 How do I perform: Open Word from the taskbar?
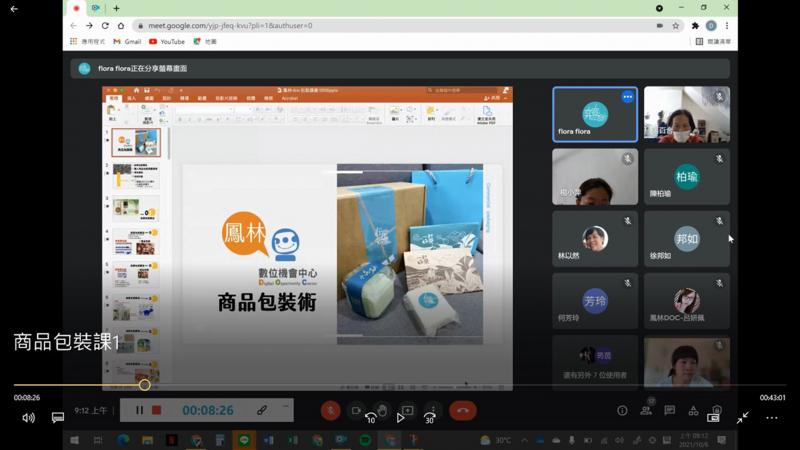(x=268, y=440)
